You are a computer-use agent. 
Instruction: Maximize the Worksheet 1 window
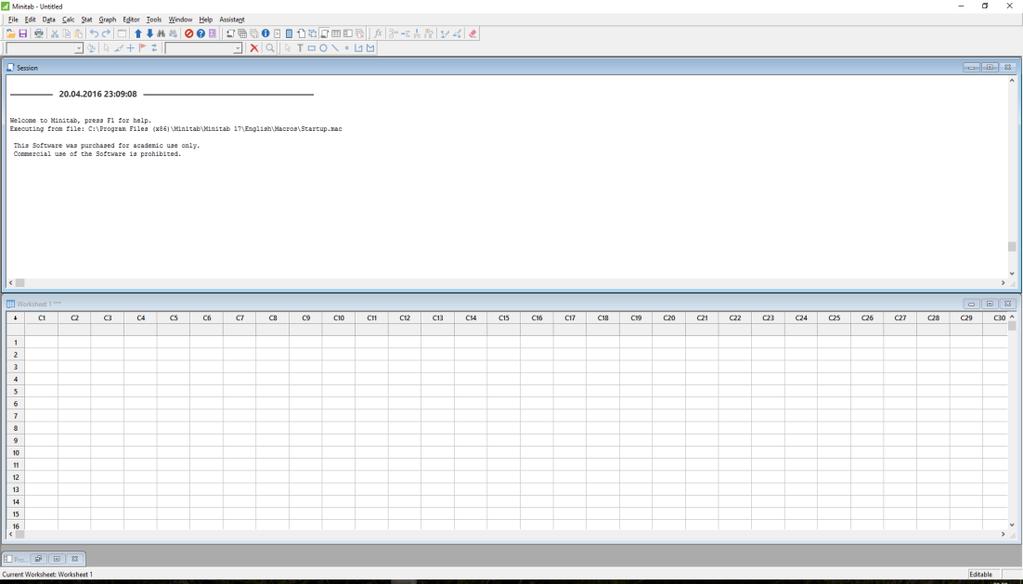(990, 304)
